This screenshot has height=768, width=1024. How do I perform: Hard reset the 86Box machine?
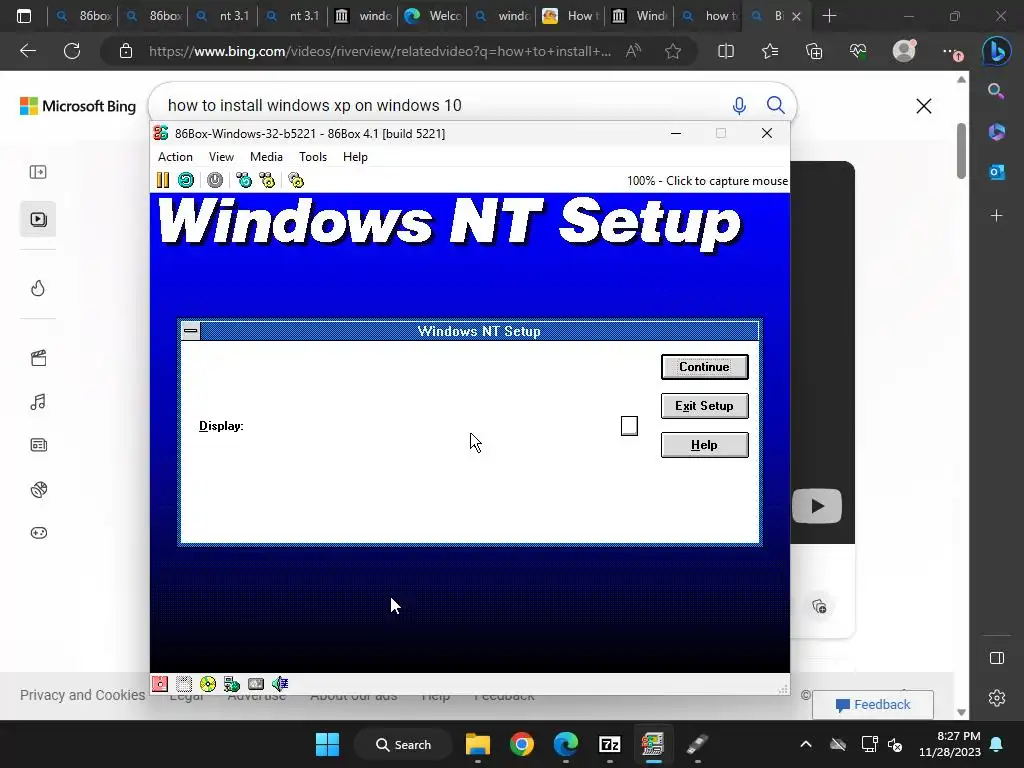point(186,180)
